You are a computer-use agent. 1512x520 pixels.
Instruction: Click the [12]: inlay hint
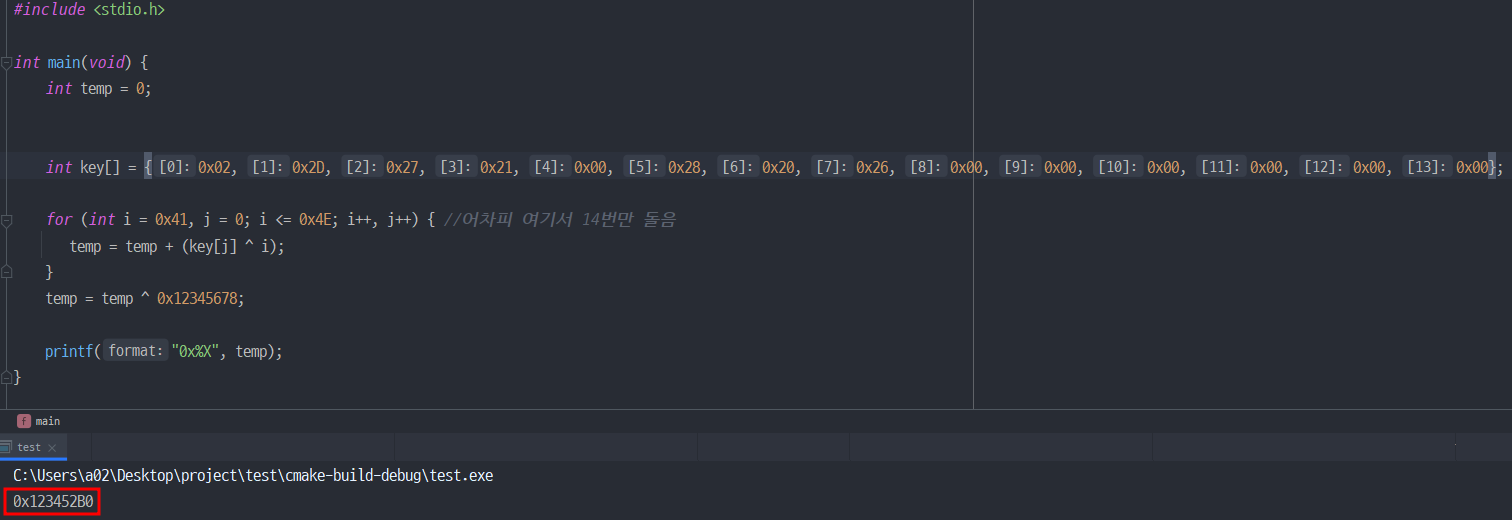point(1324,168)
